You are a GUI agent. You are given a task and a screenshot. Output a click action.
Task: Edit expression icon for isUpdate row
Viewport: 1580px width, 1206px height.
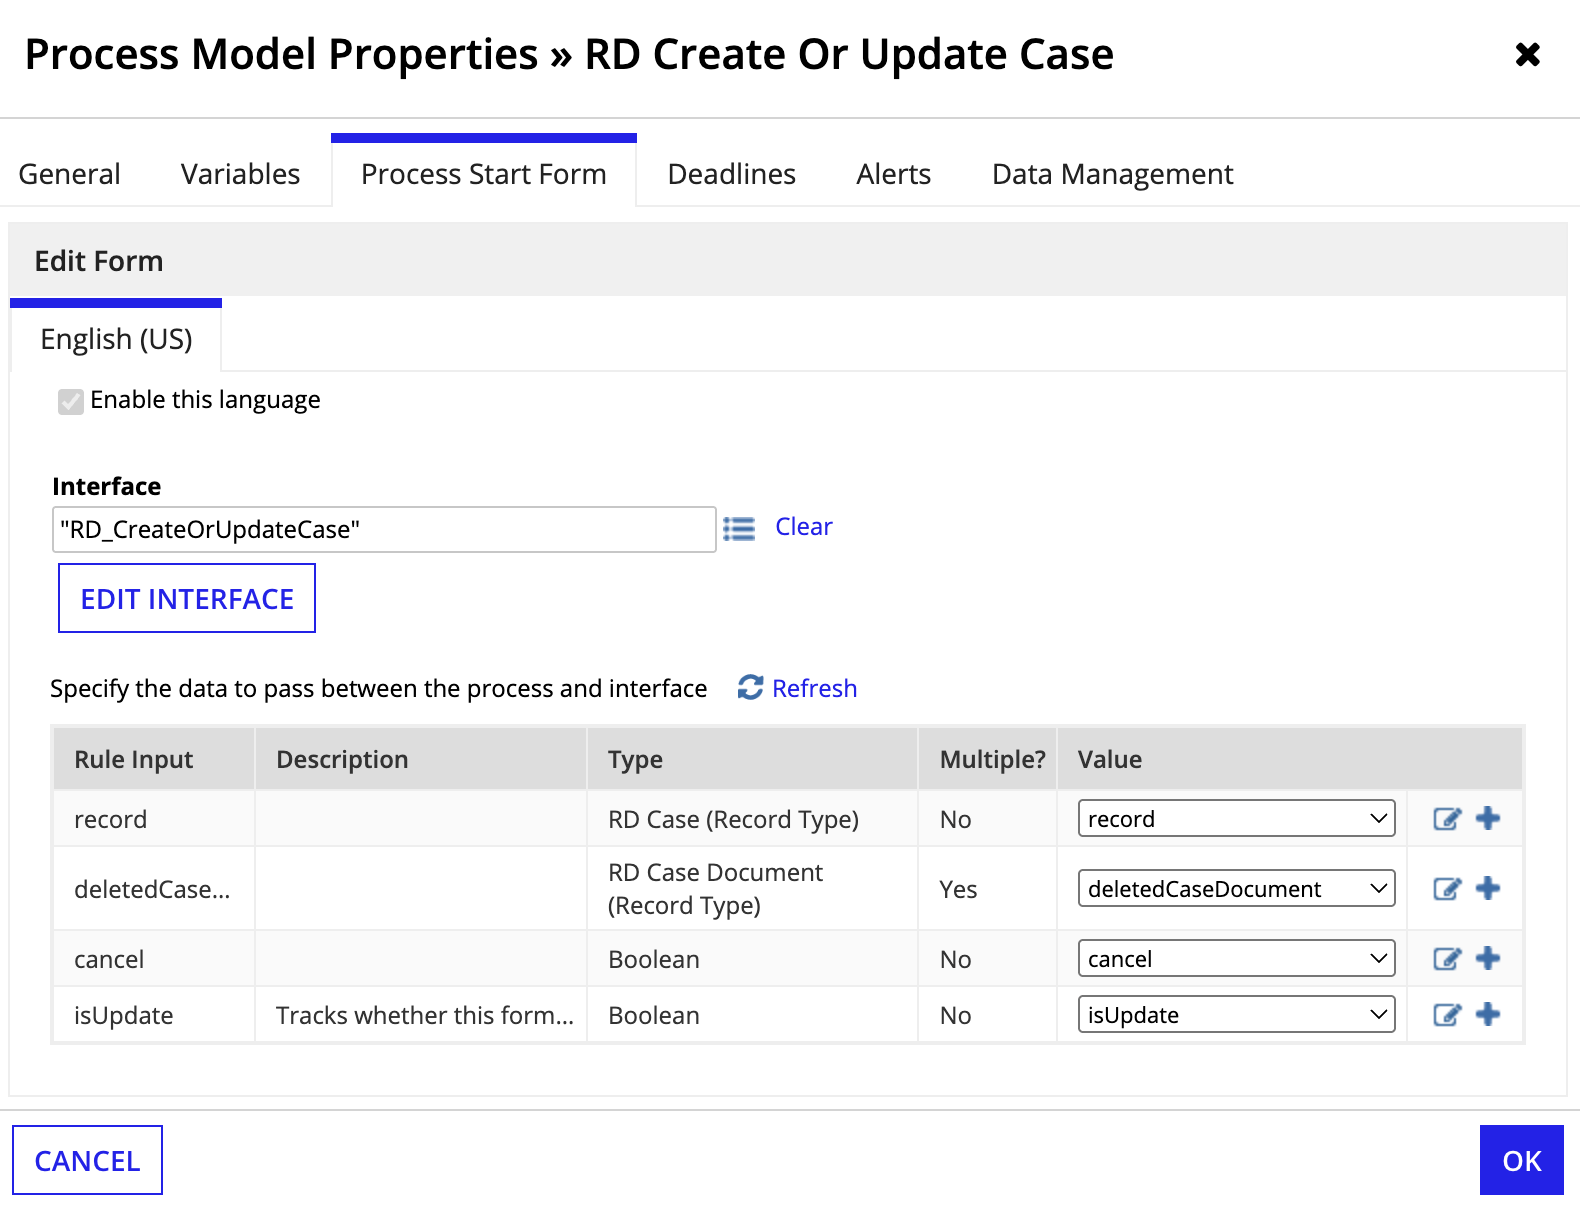click(x=1447, y=1015)
